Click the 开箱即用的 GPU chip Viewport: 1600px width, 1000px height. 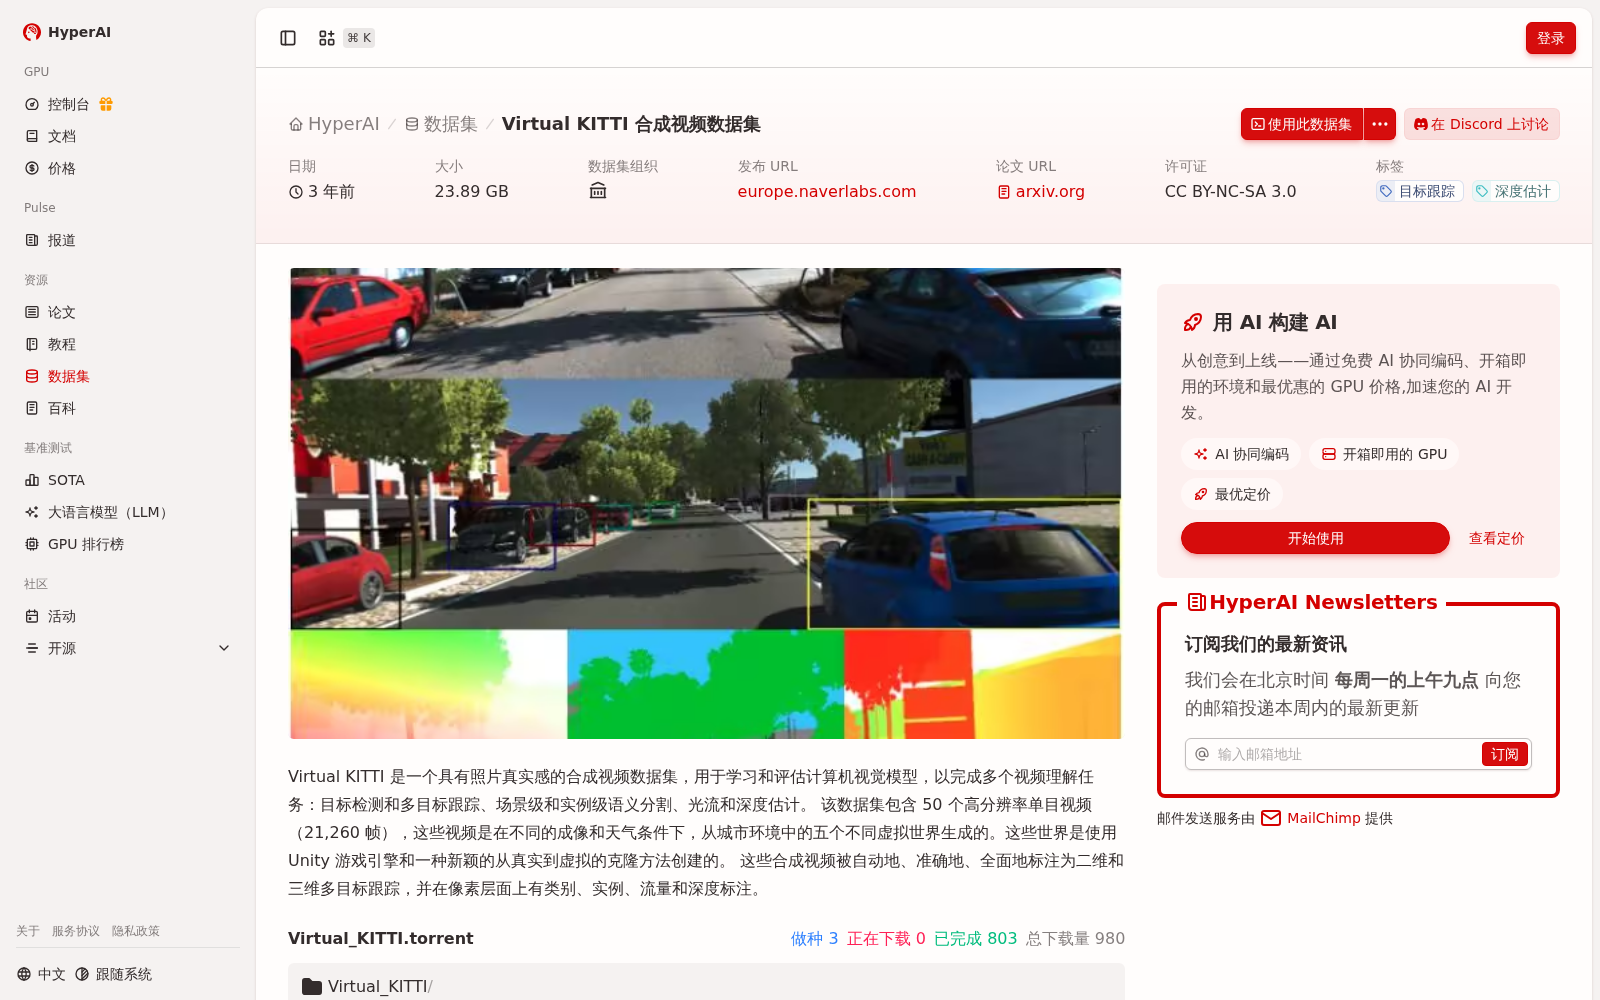pyautogui.click(x=1384, y=454)
